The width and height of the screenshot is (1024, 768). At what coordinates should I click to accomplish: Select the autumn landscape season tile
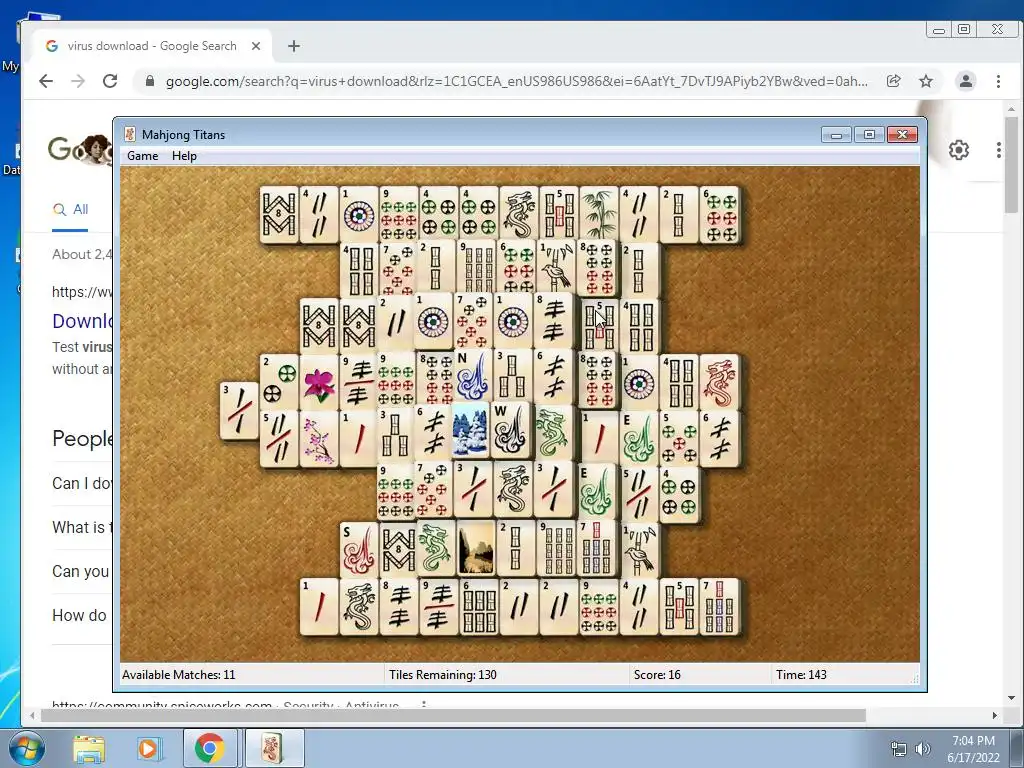tap(475, 549)
